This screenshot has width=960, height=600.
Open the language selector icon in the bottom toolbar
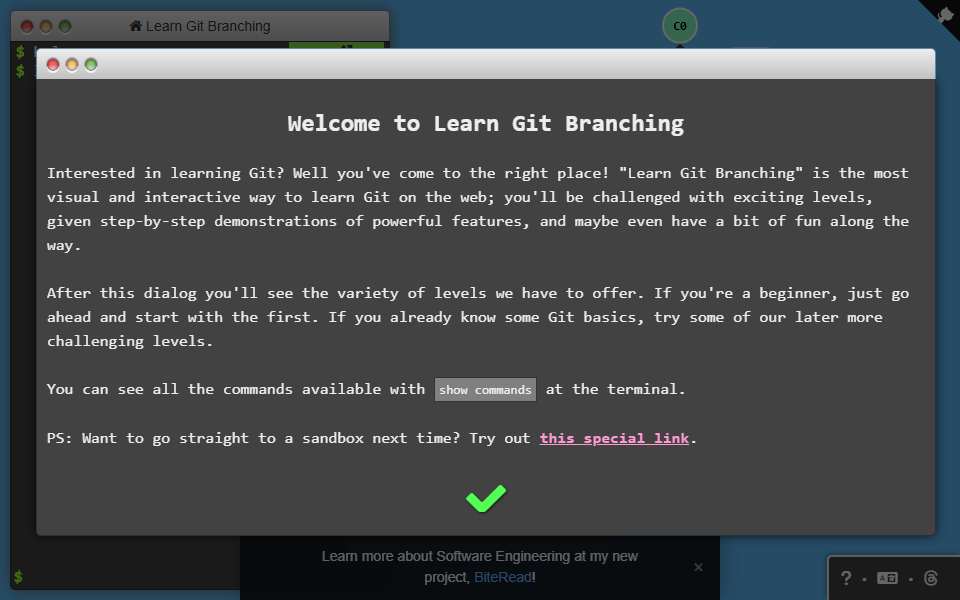(x=887, y=578)
